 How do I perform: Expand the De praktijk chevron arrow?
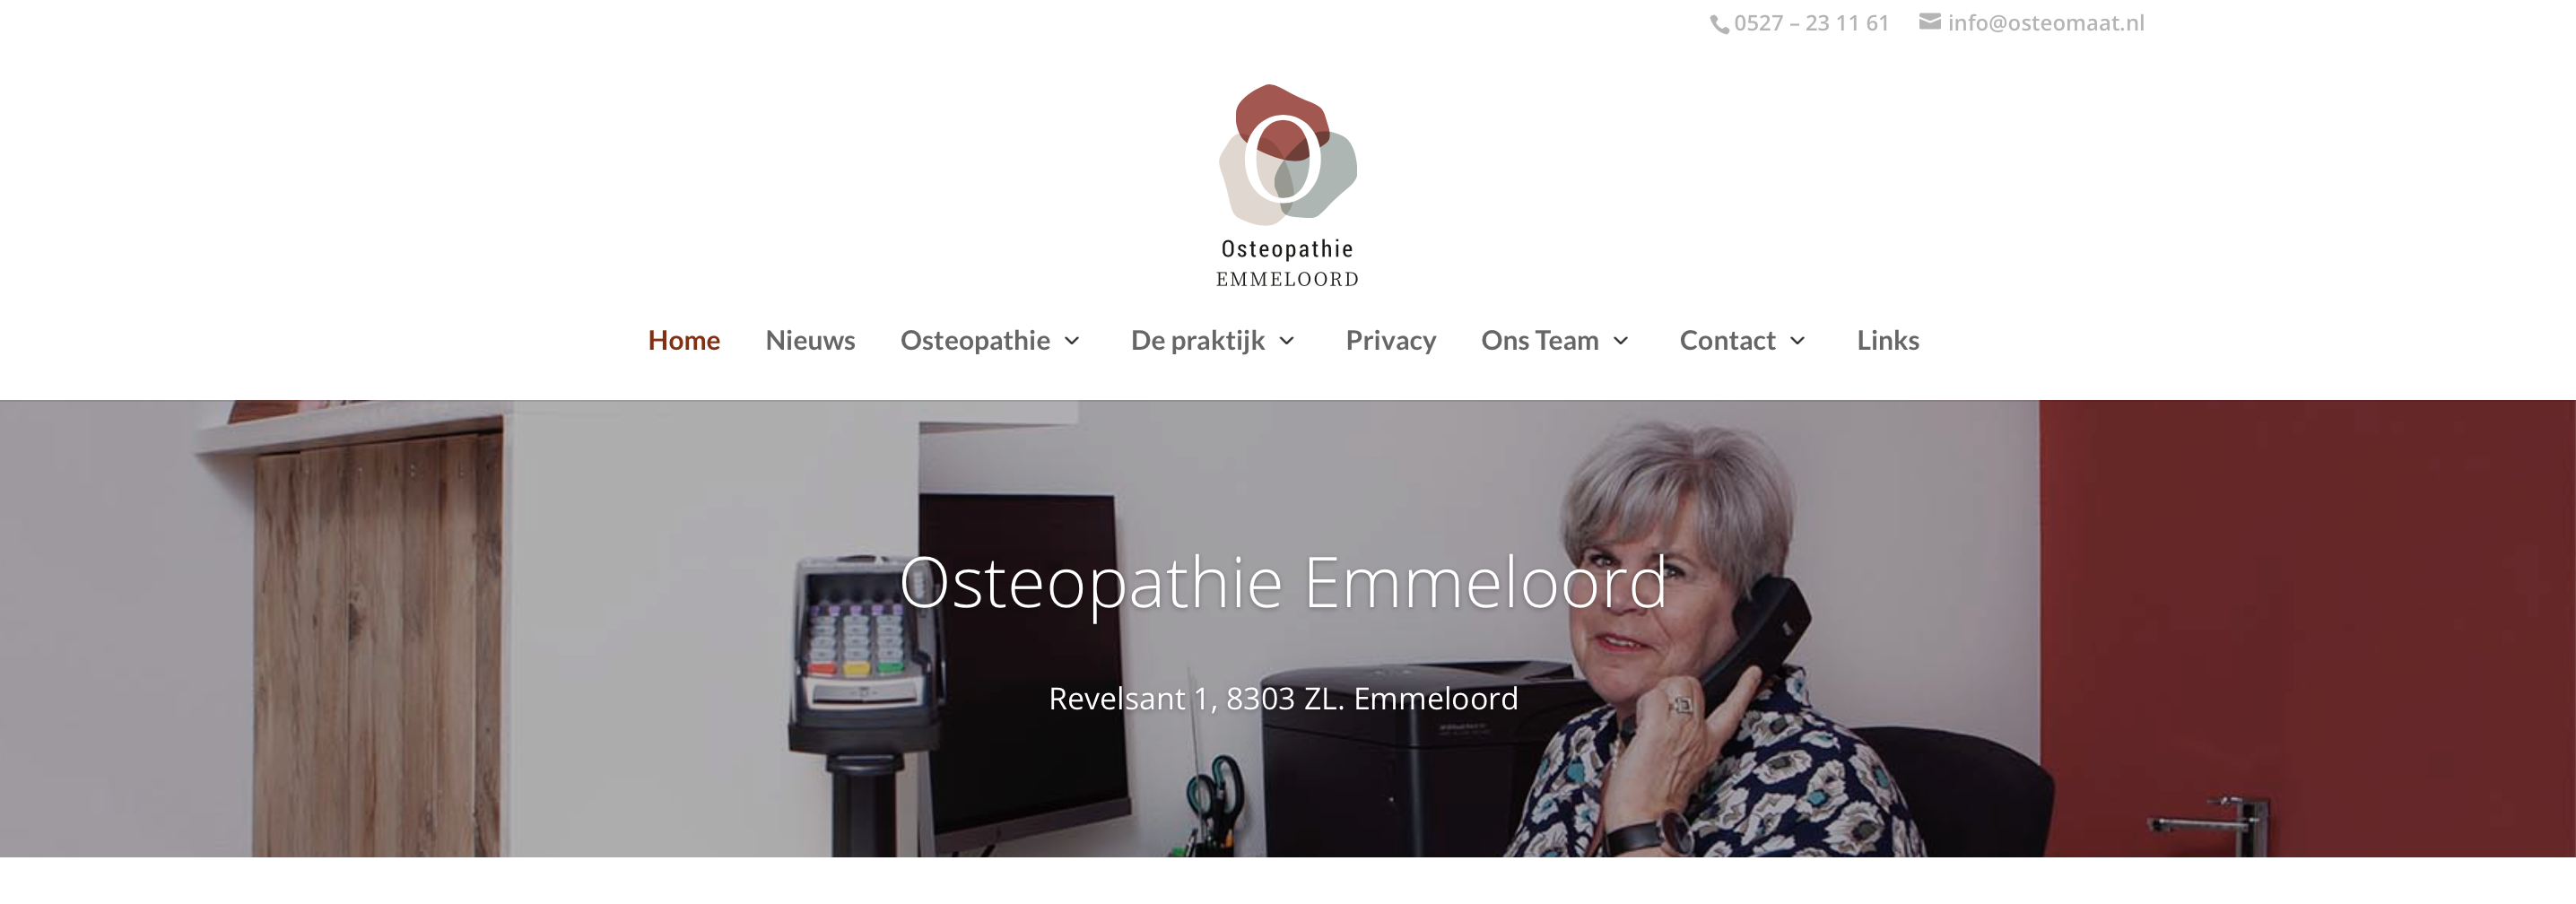point(1287,341)
